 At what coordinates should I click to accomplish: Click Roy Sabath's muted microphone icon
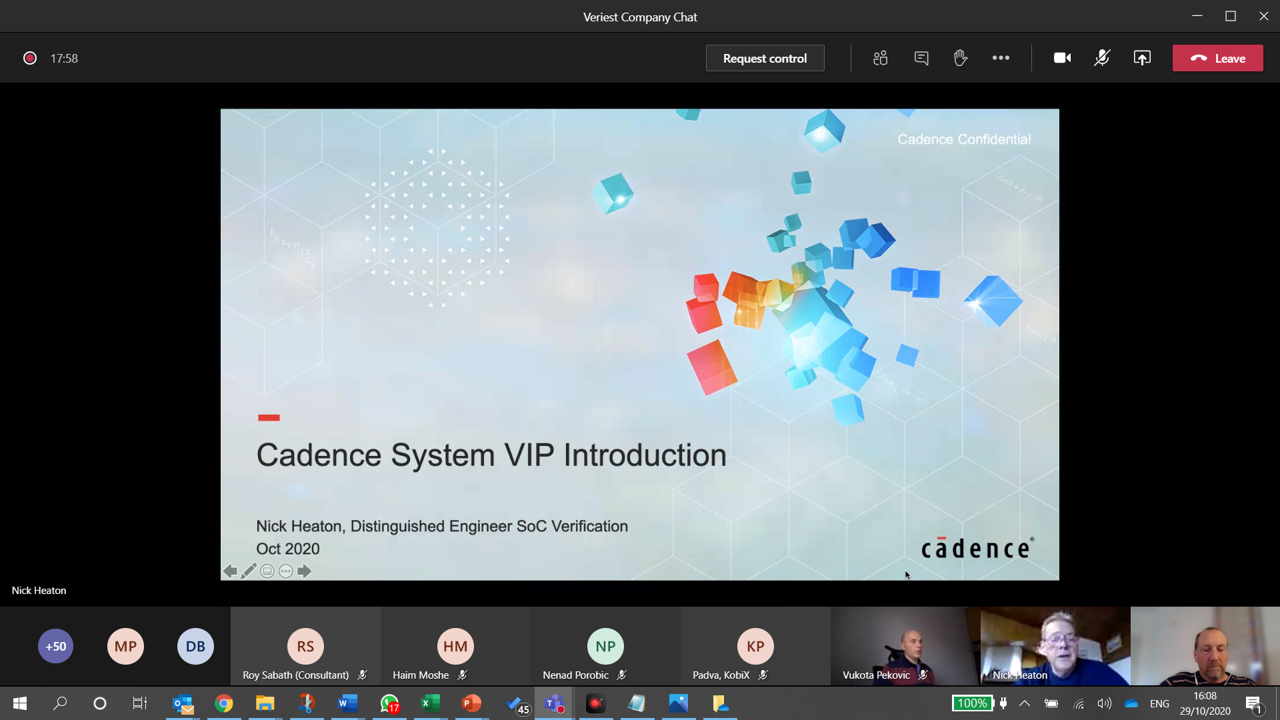click(362, 675)
